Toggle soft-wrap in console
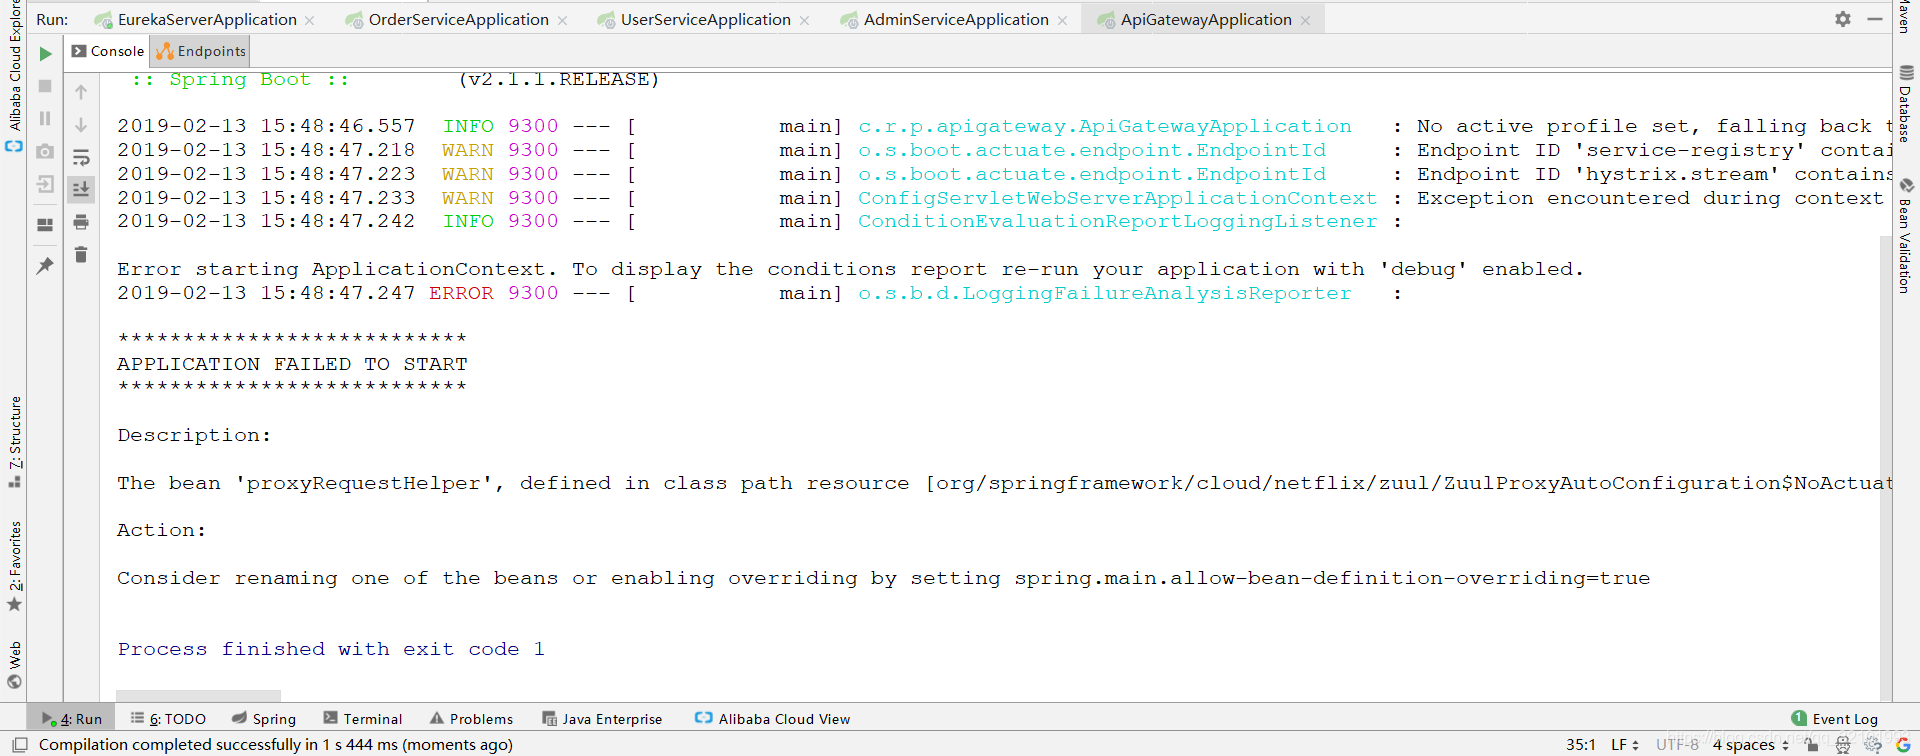Image resolution: width=1920 pixels, height=756 pixels. 81,157
